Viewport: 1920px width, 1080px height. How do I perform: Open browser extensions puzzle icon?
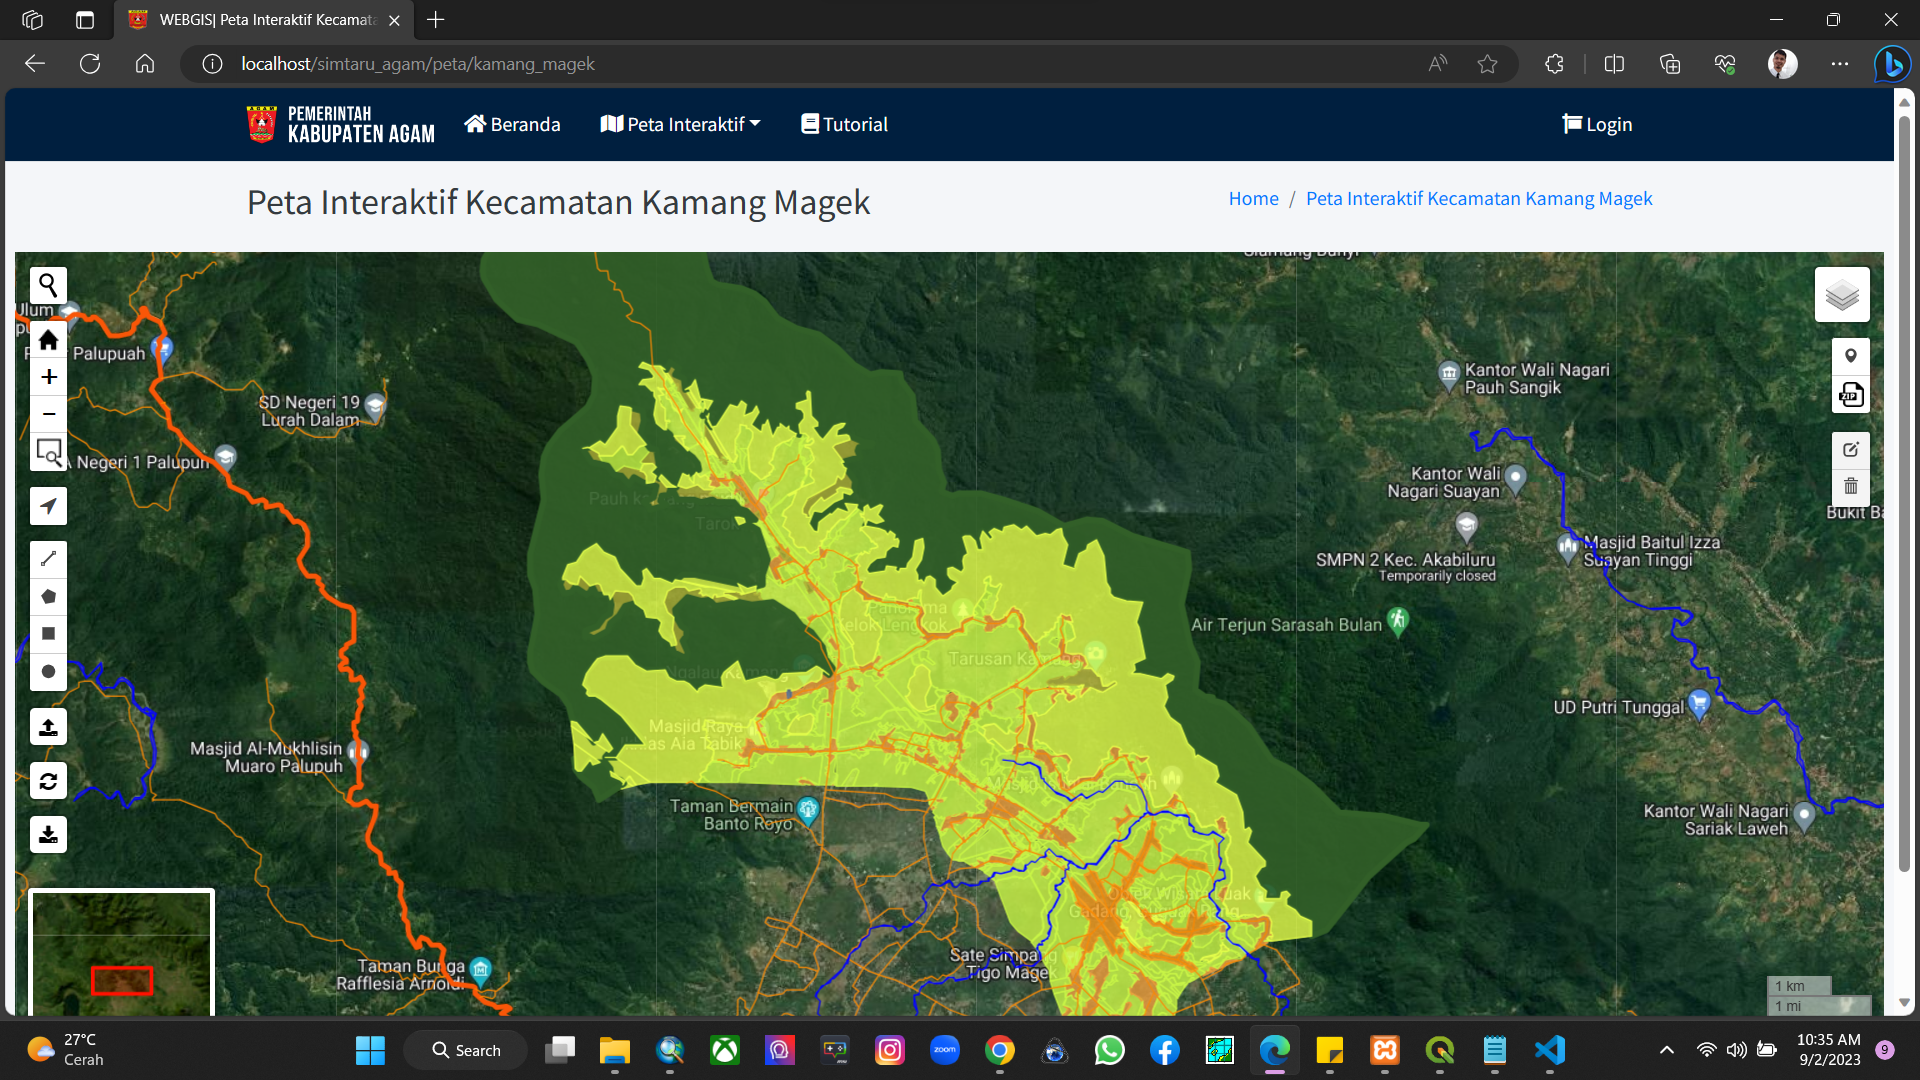click(1554, 64)
